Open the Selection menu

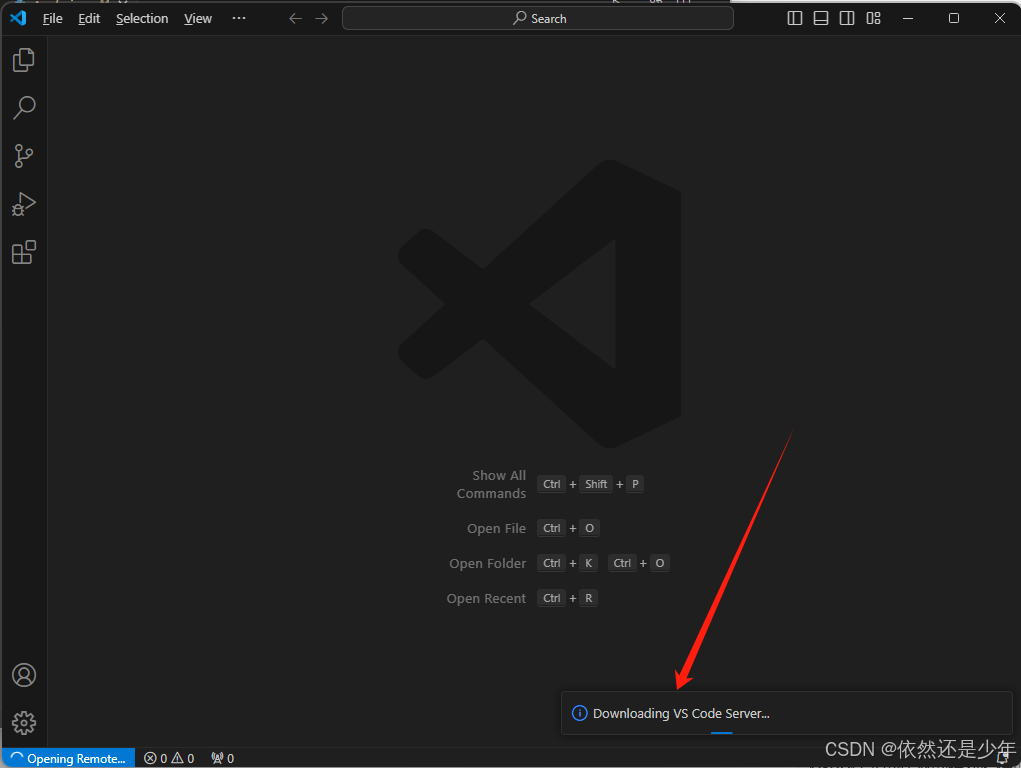(142, 18)
